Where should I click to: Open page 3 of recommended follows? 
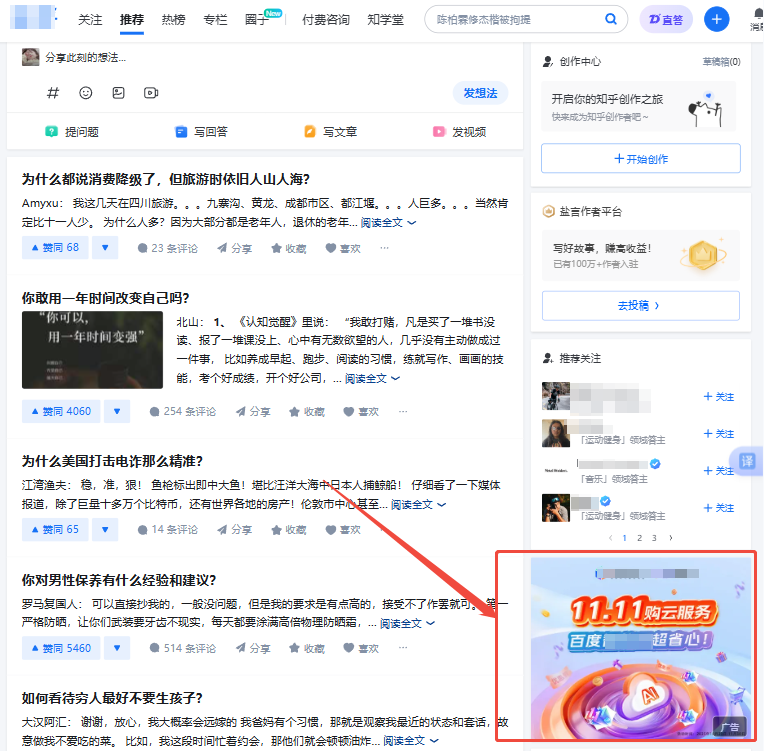654,538
